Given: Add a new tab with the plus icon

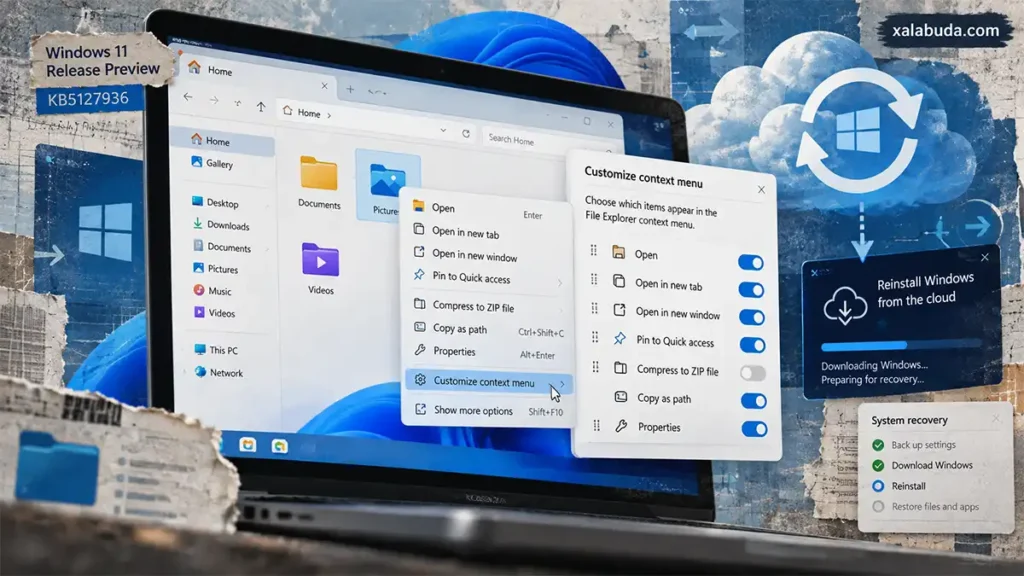Looking at the screenshot, I should [350, 89].
